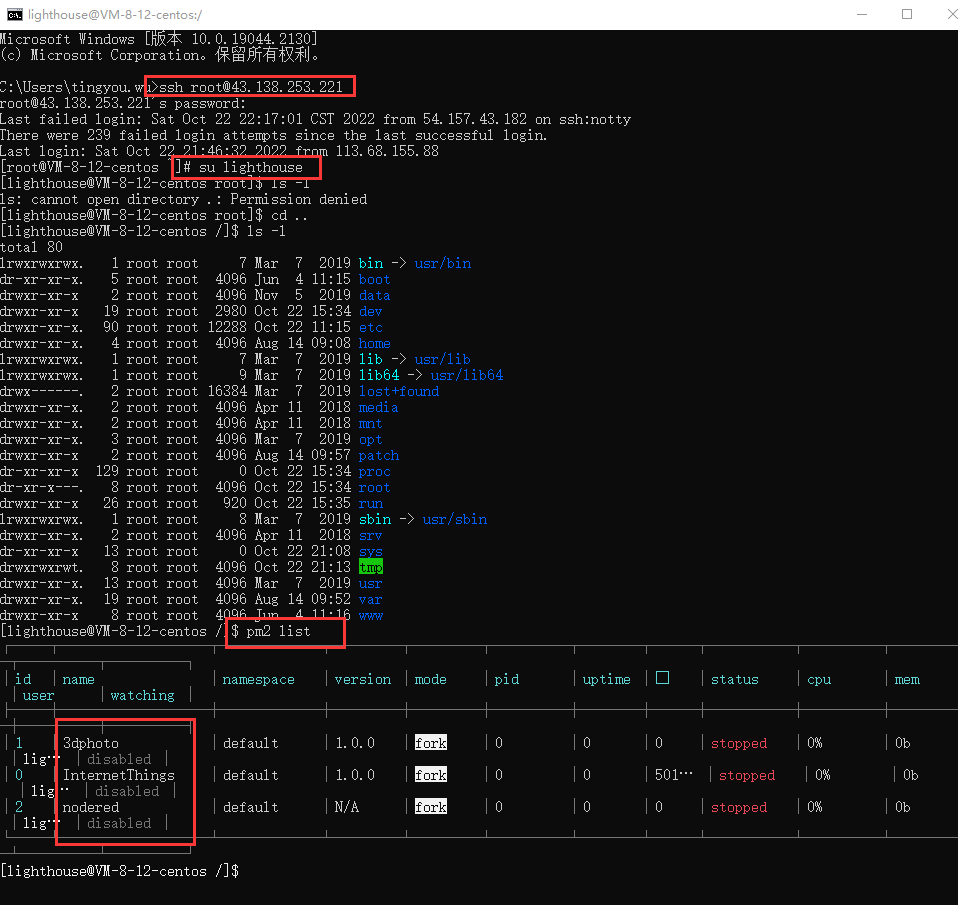Click the 'www' directory name
The image size is (958, 905).
pos(371,615)
